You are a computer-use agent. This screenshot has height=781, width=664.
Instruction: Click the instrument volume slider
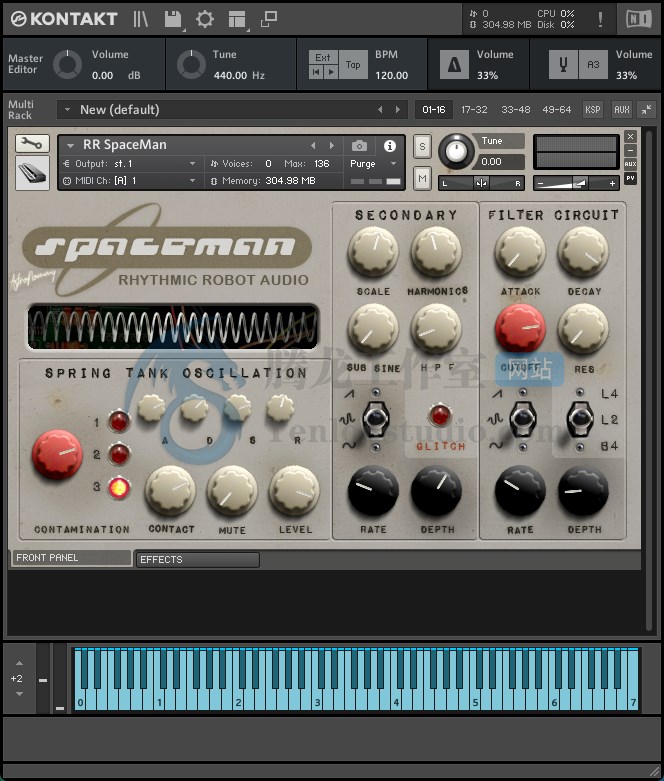point(576,183)
